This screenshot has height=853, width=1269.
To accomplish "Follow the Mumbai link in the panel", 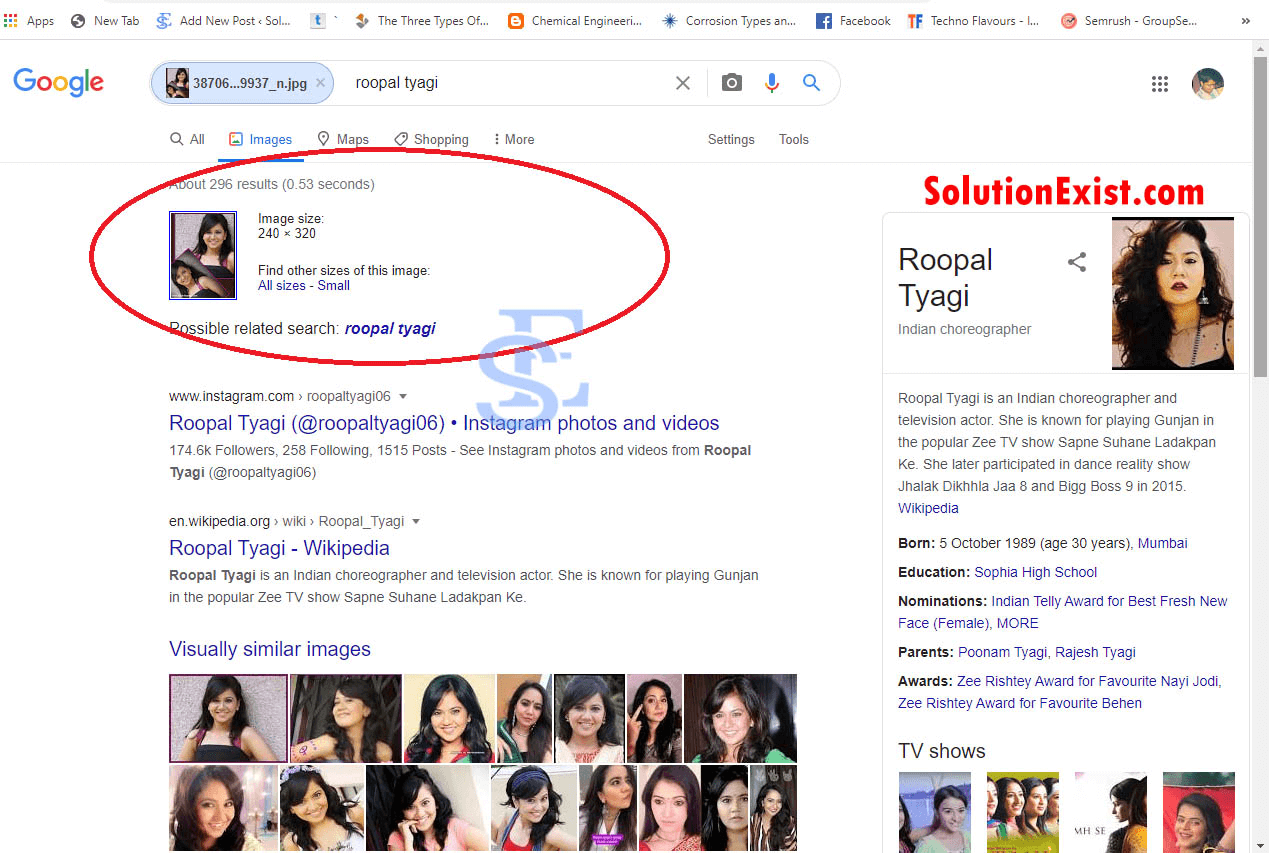I will [x=1163, y=543].
